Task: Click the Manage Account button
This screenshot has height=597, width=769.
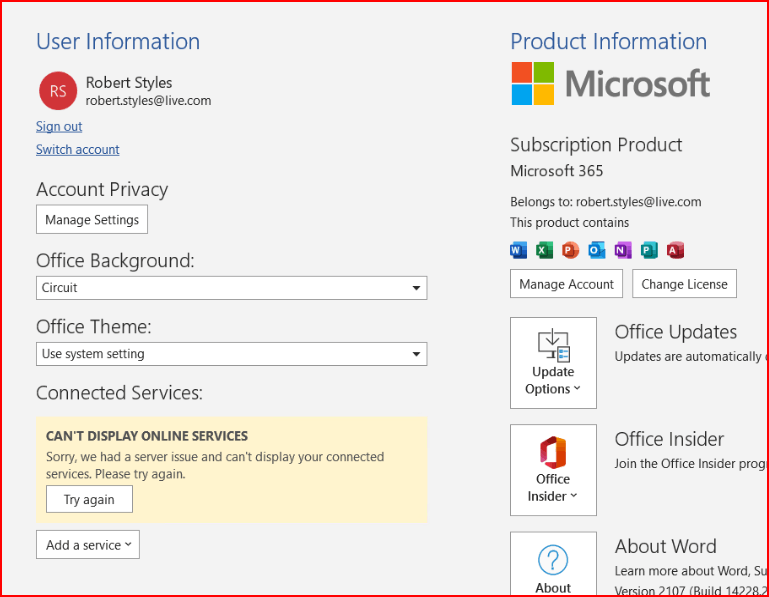Action: pyautogui.click(x=566, y=284)
